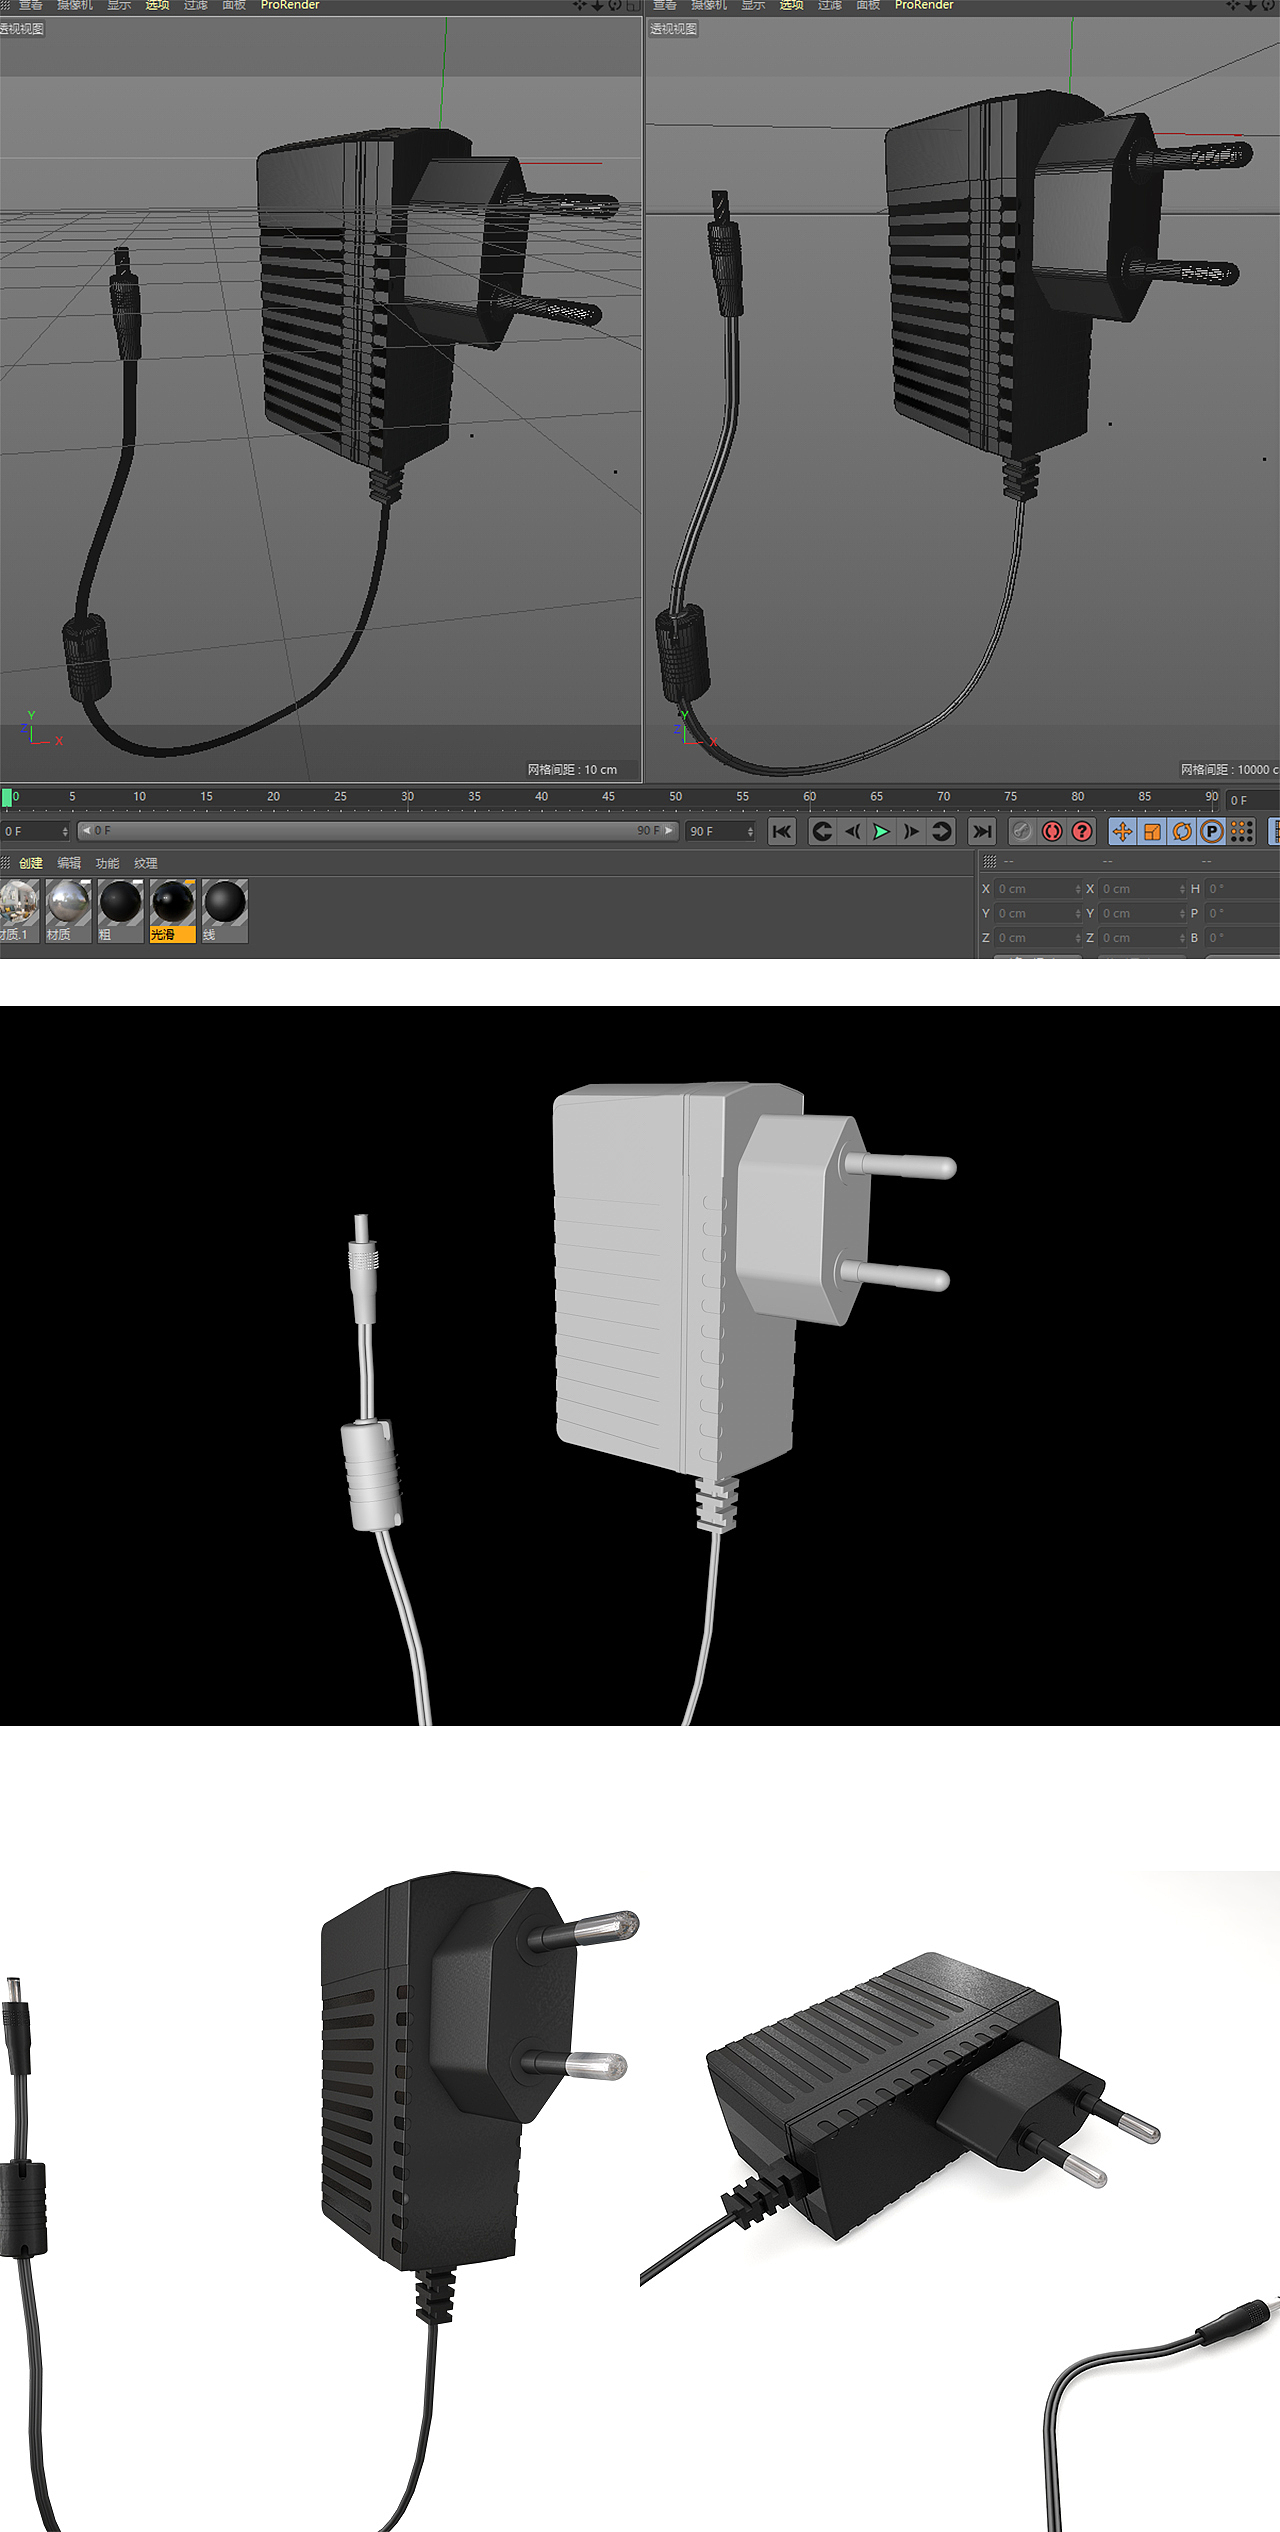This screenshot has height=2532, width=1280.
Task: Click the start frame field stepper arrows
Action: (x=65, y=831)
